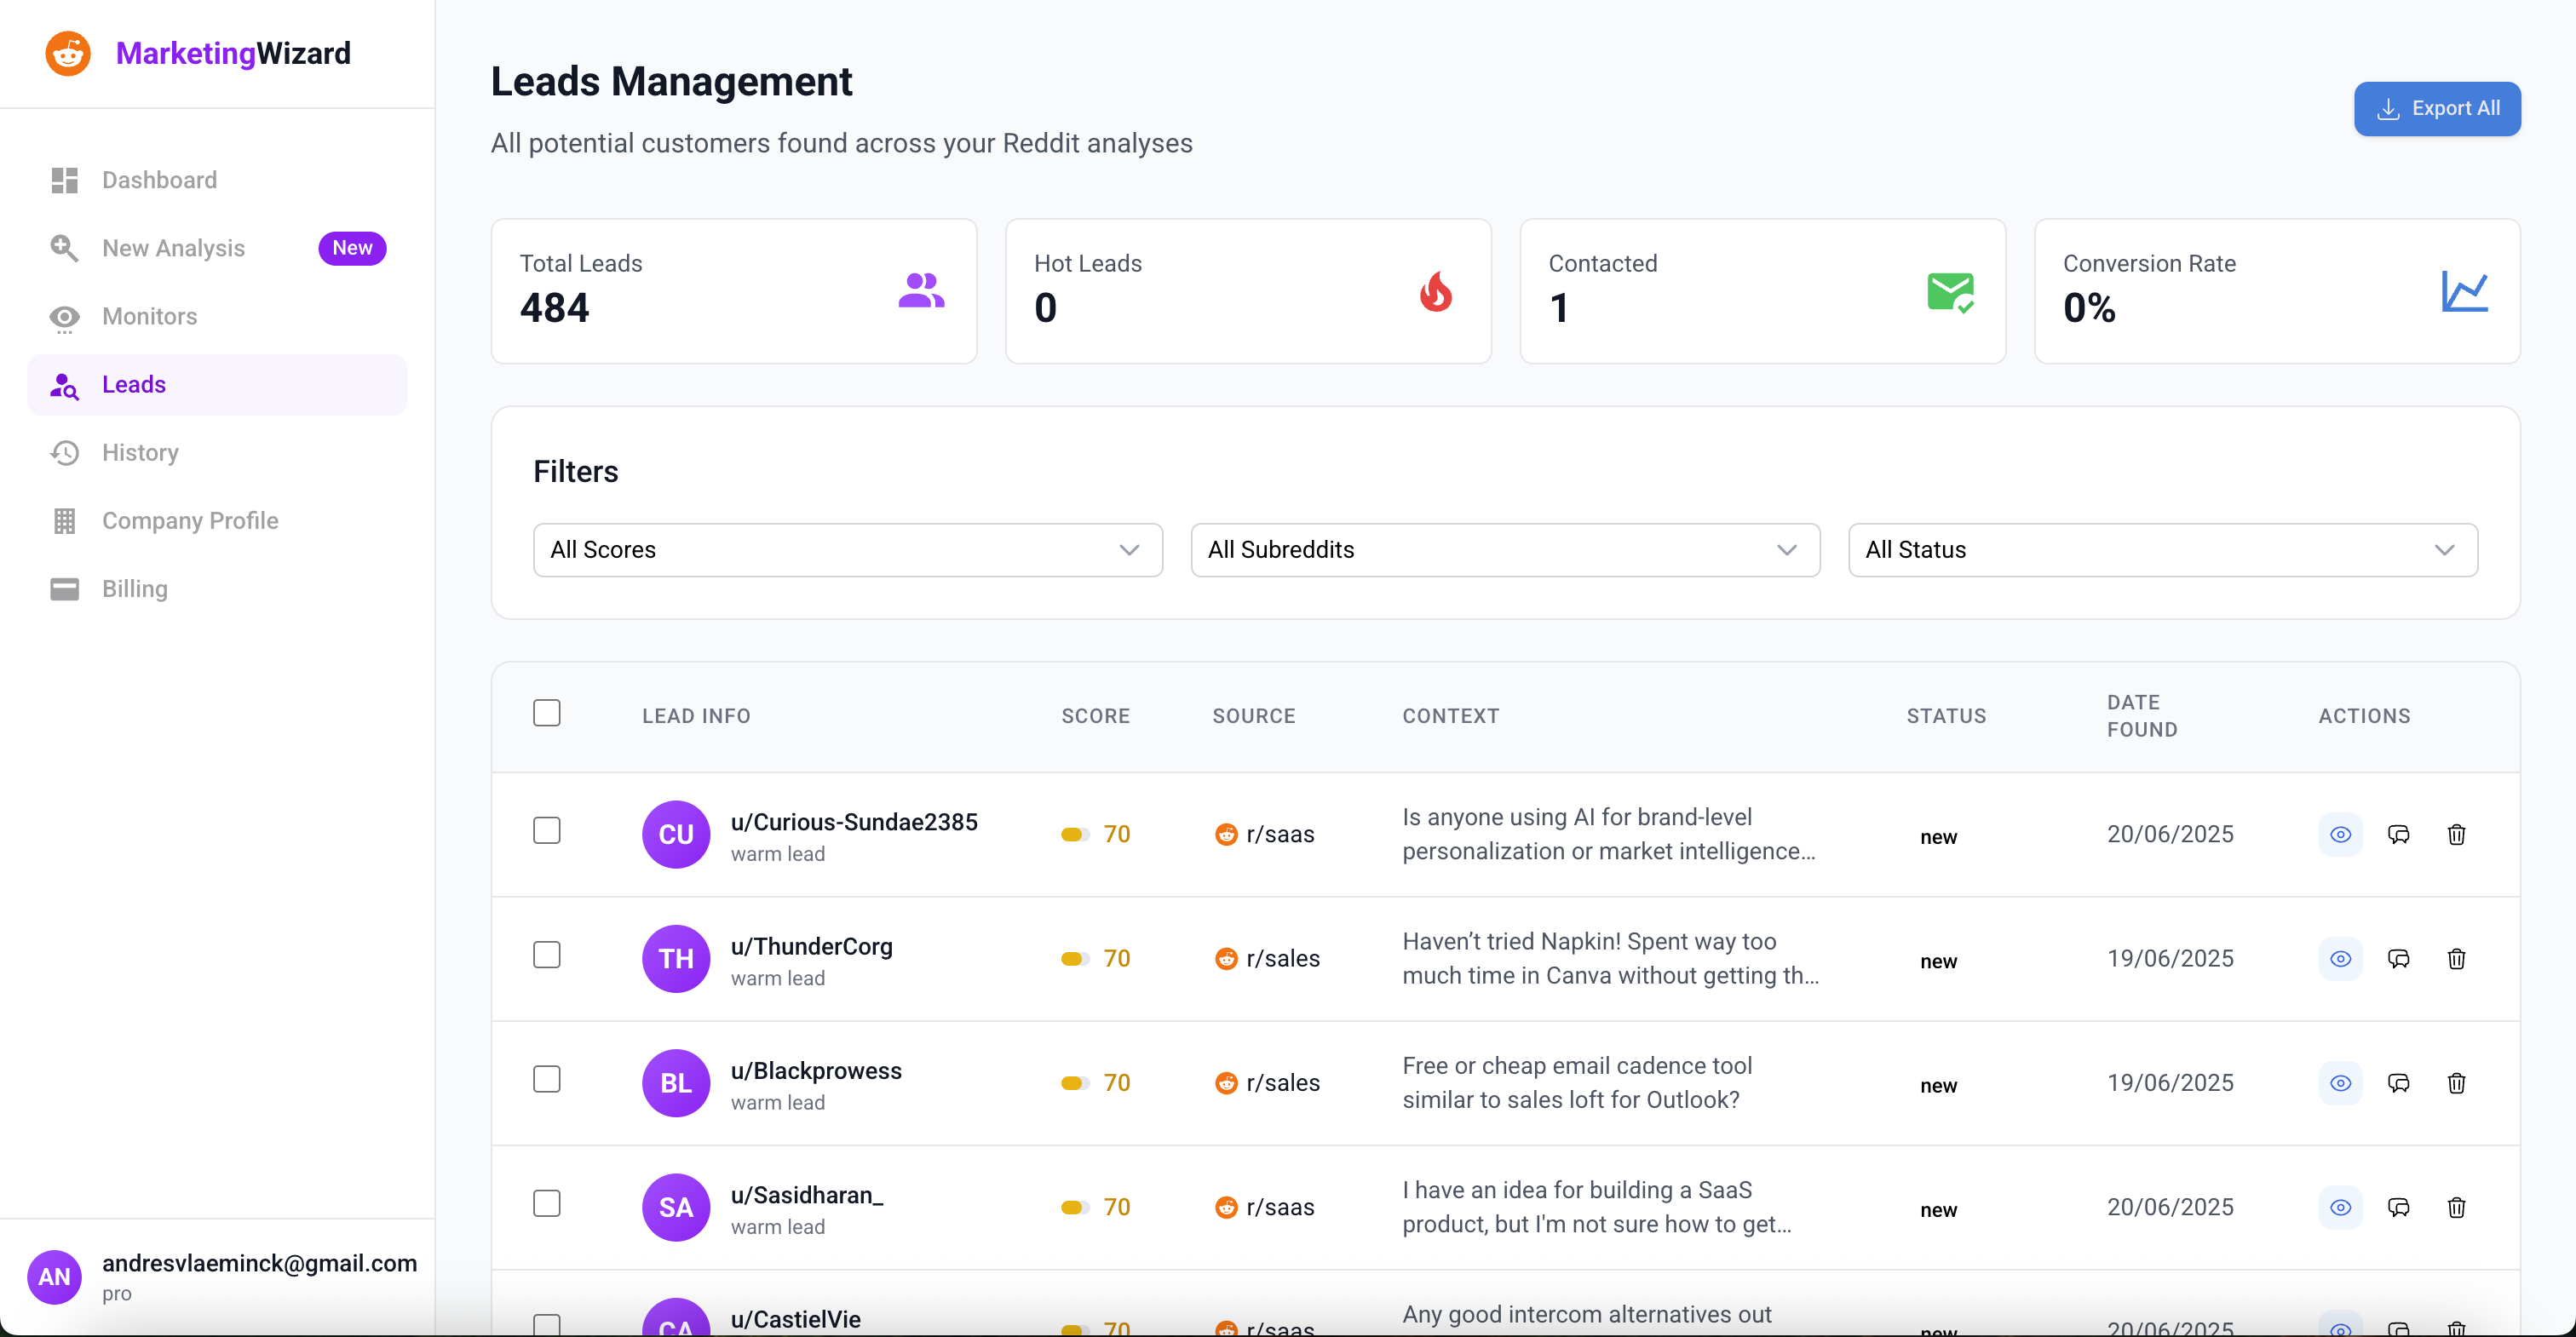
Task: Open the r/saas subreddit link for u/Sasidharan_
Action: pos(1264,1207)
